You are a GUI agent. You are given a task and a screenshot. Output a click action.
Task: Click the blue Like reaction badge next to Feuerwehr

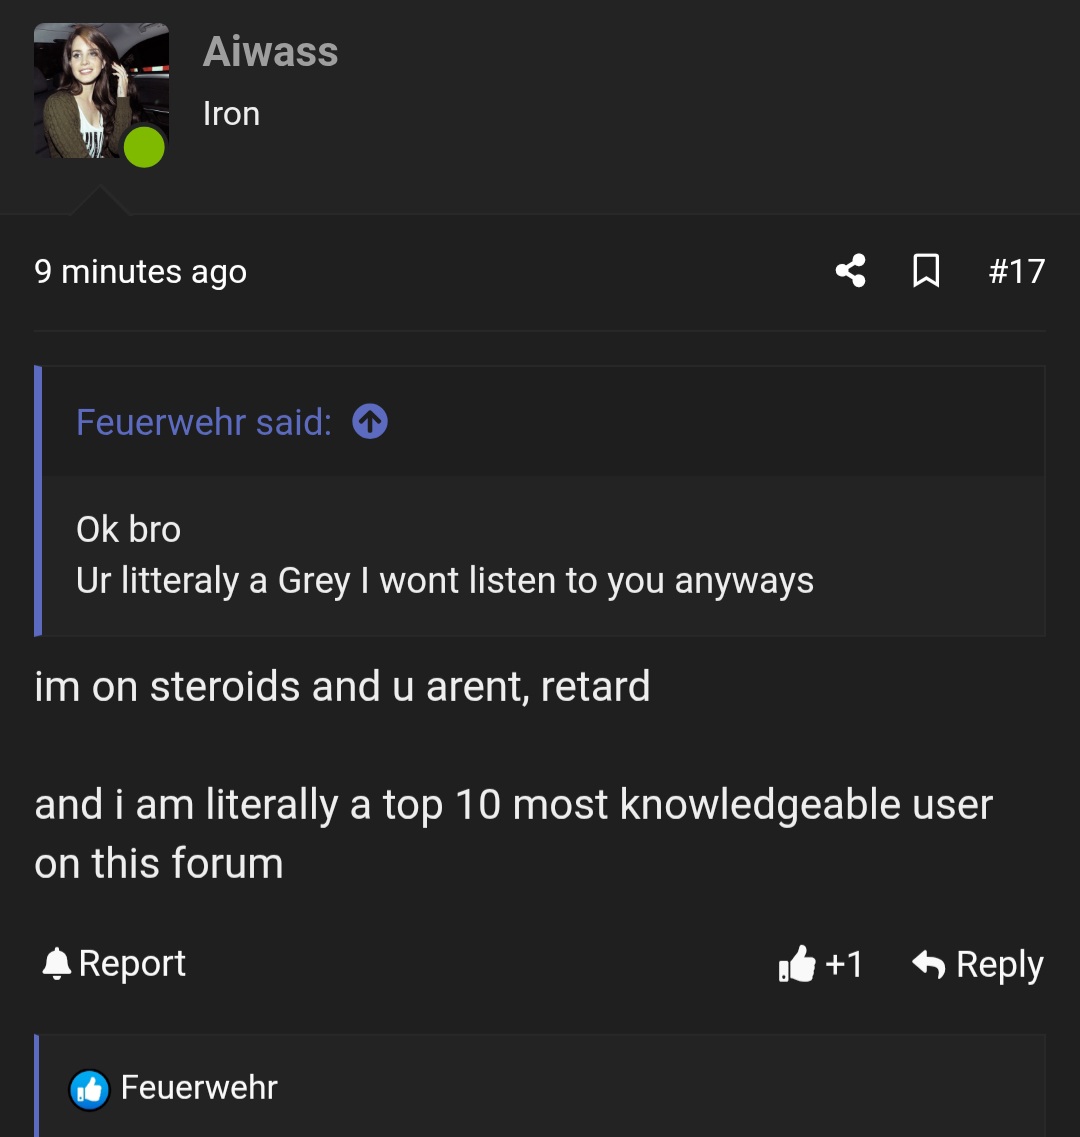pyautogui.click(x=89, y=1088)
